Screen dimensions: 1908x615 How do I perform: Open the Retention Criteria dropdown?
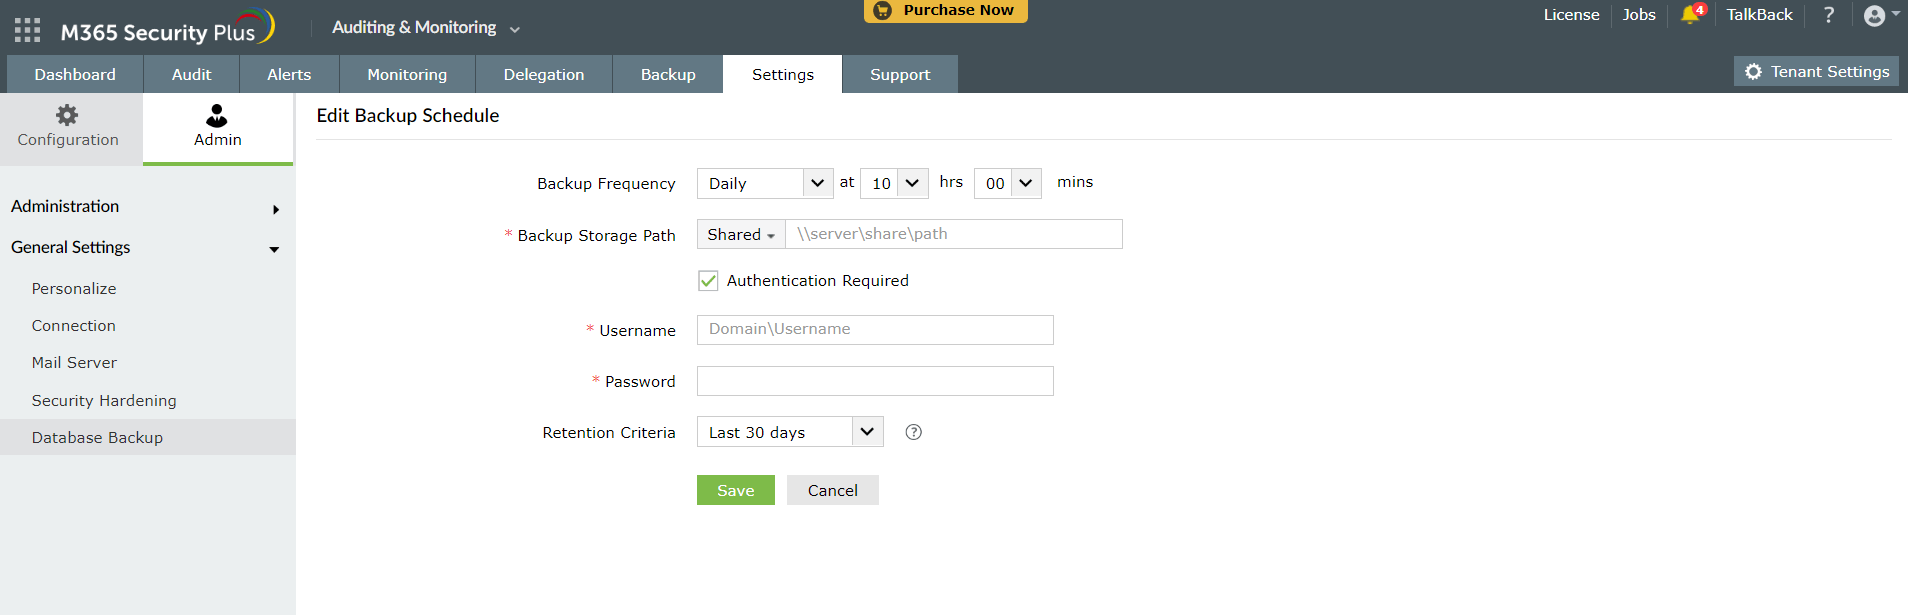(x=790, y=432)
